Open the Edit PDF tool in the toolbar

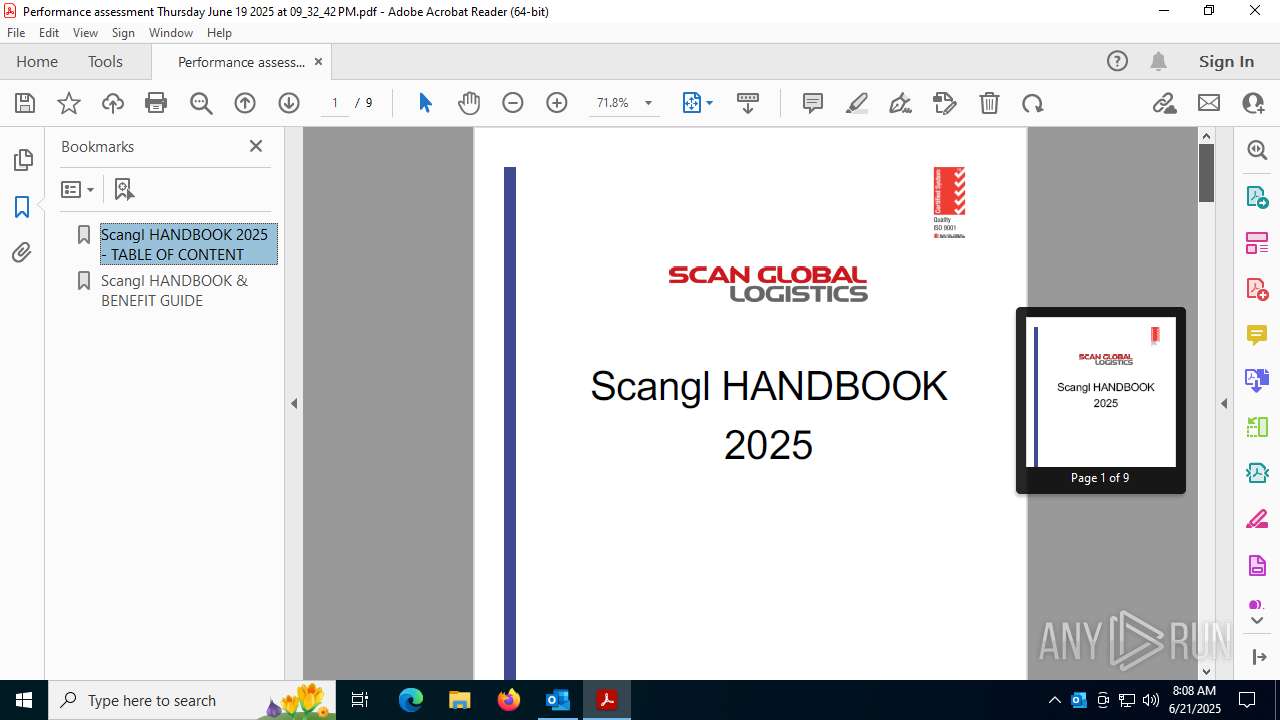944,103
